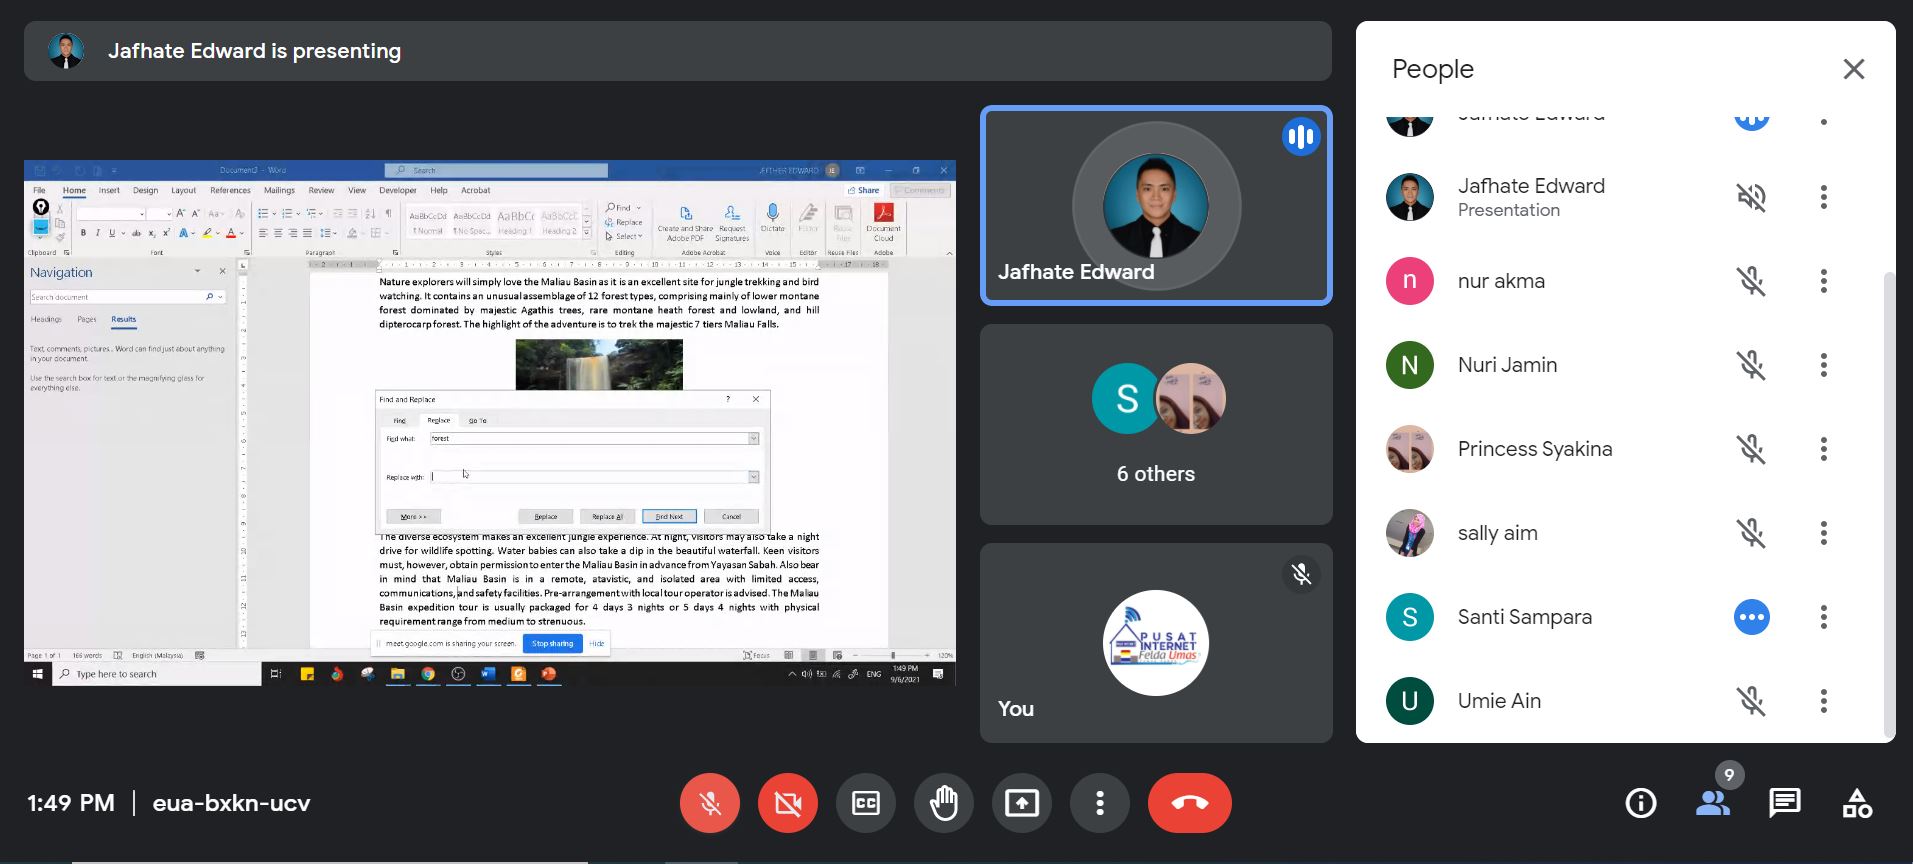Open the more options menu in bottom bar
1913x864 pixels.
pos(1100,803)
